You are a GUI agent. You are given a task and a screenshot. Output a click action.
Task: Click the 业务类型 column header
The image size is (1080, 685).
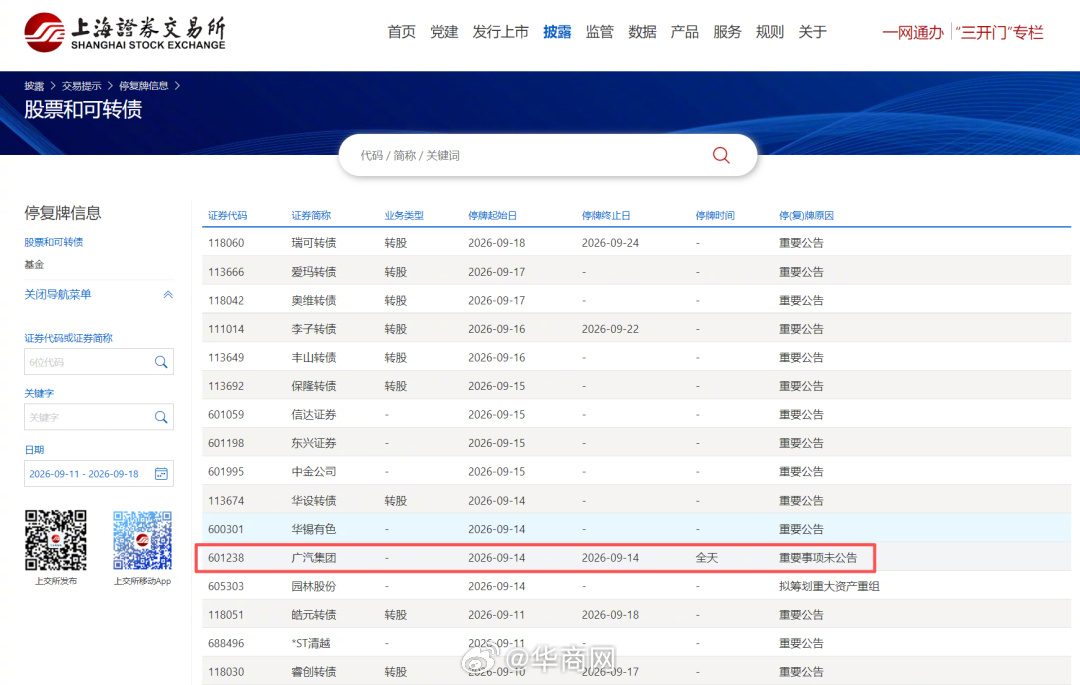coord(404,215)
